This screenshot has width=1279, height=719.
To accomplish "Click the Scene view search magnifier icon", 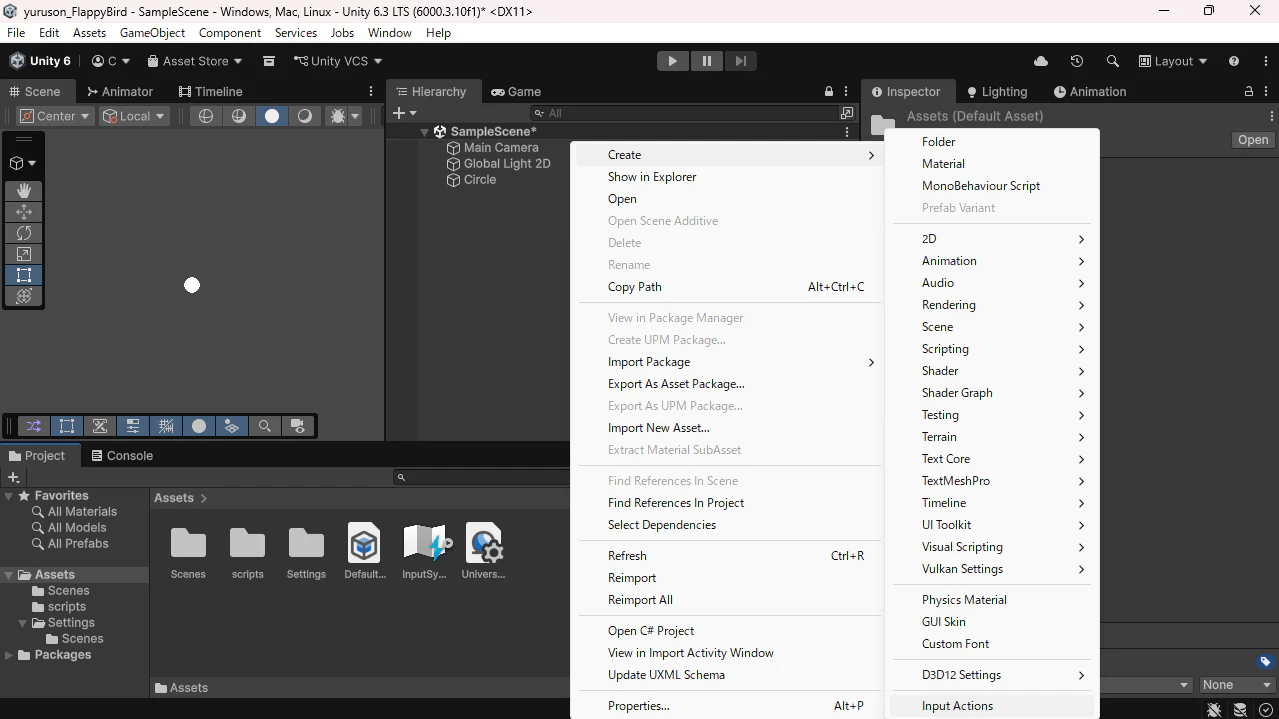I will coord(265,426).
